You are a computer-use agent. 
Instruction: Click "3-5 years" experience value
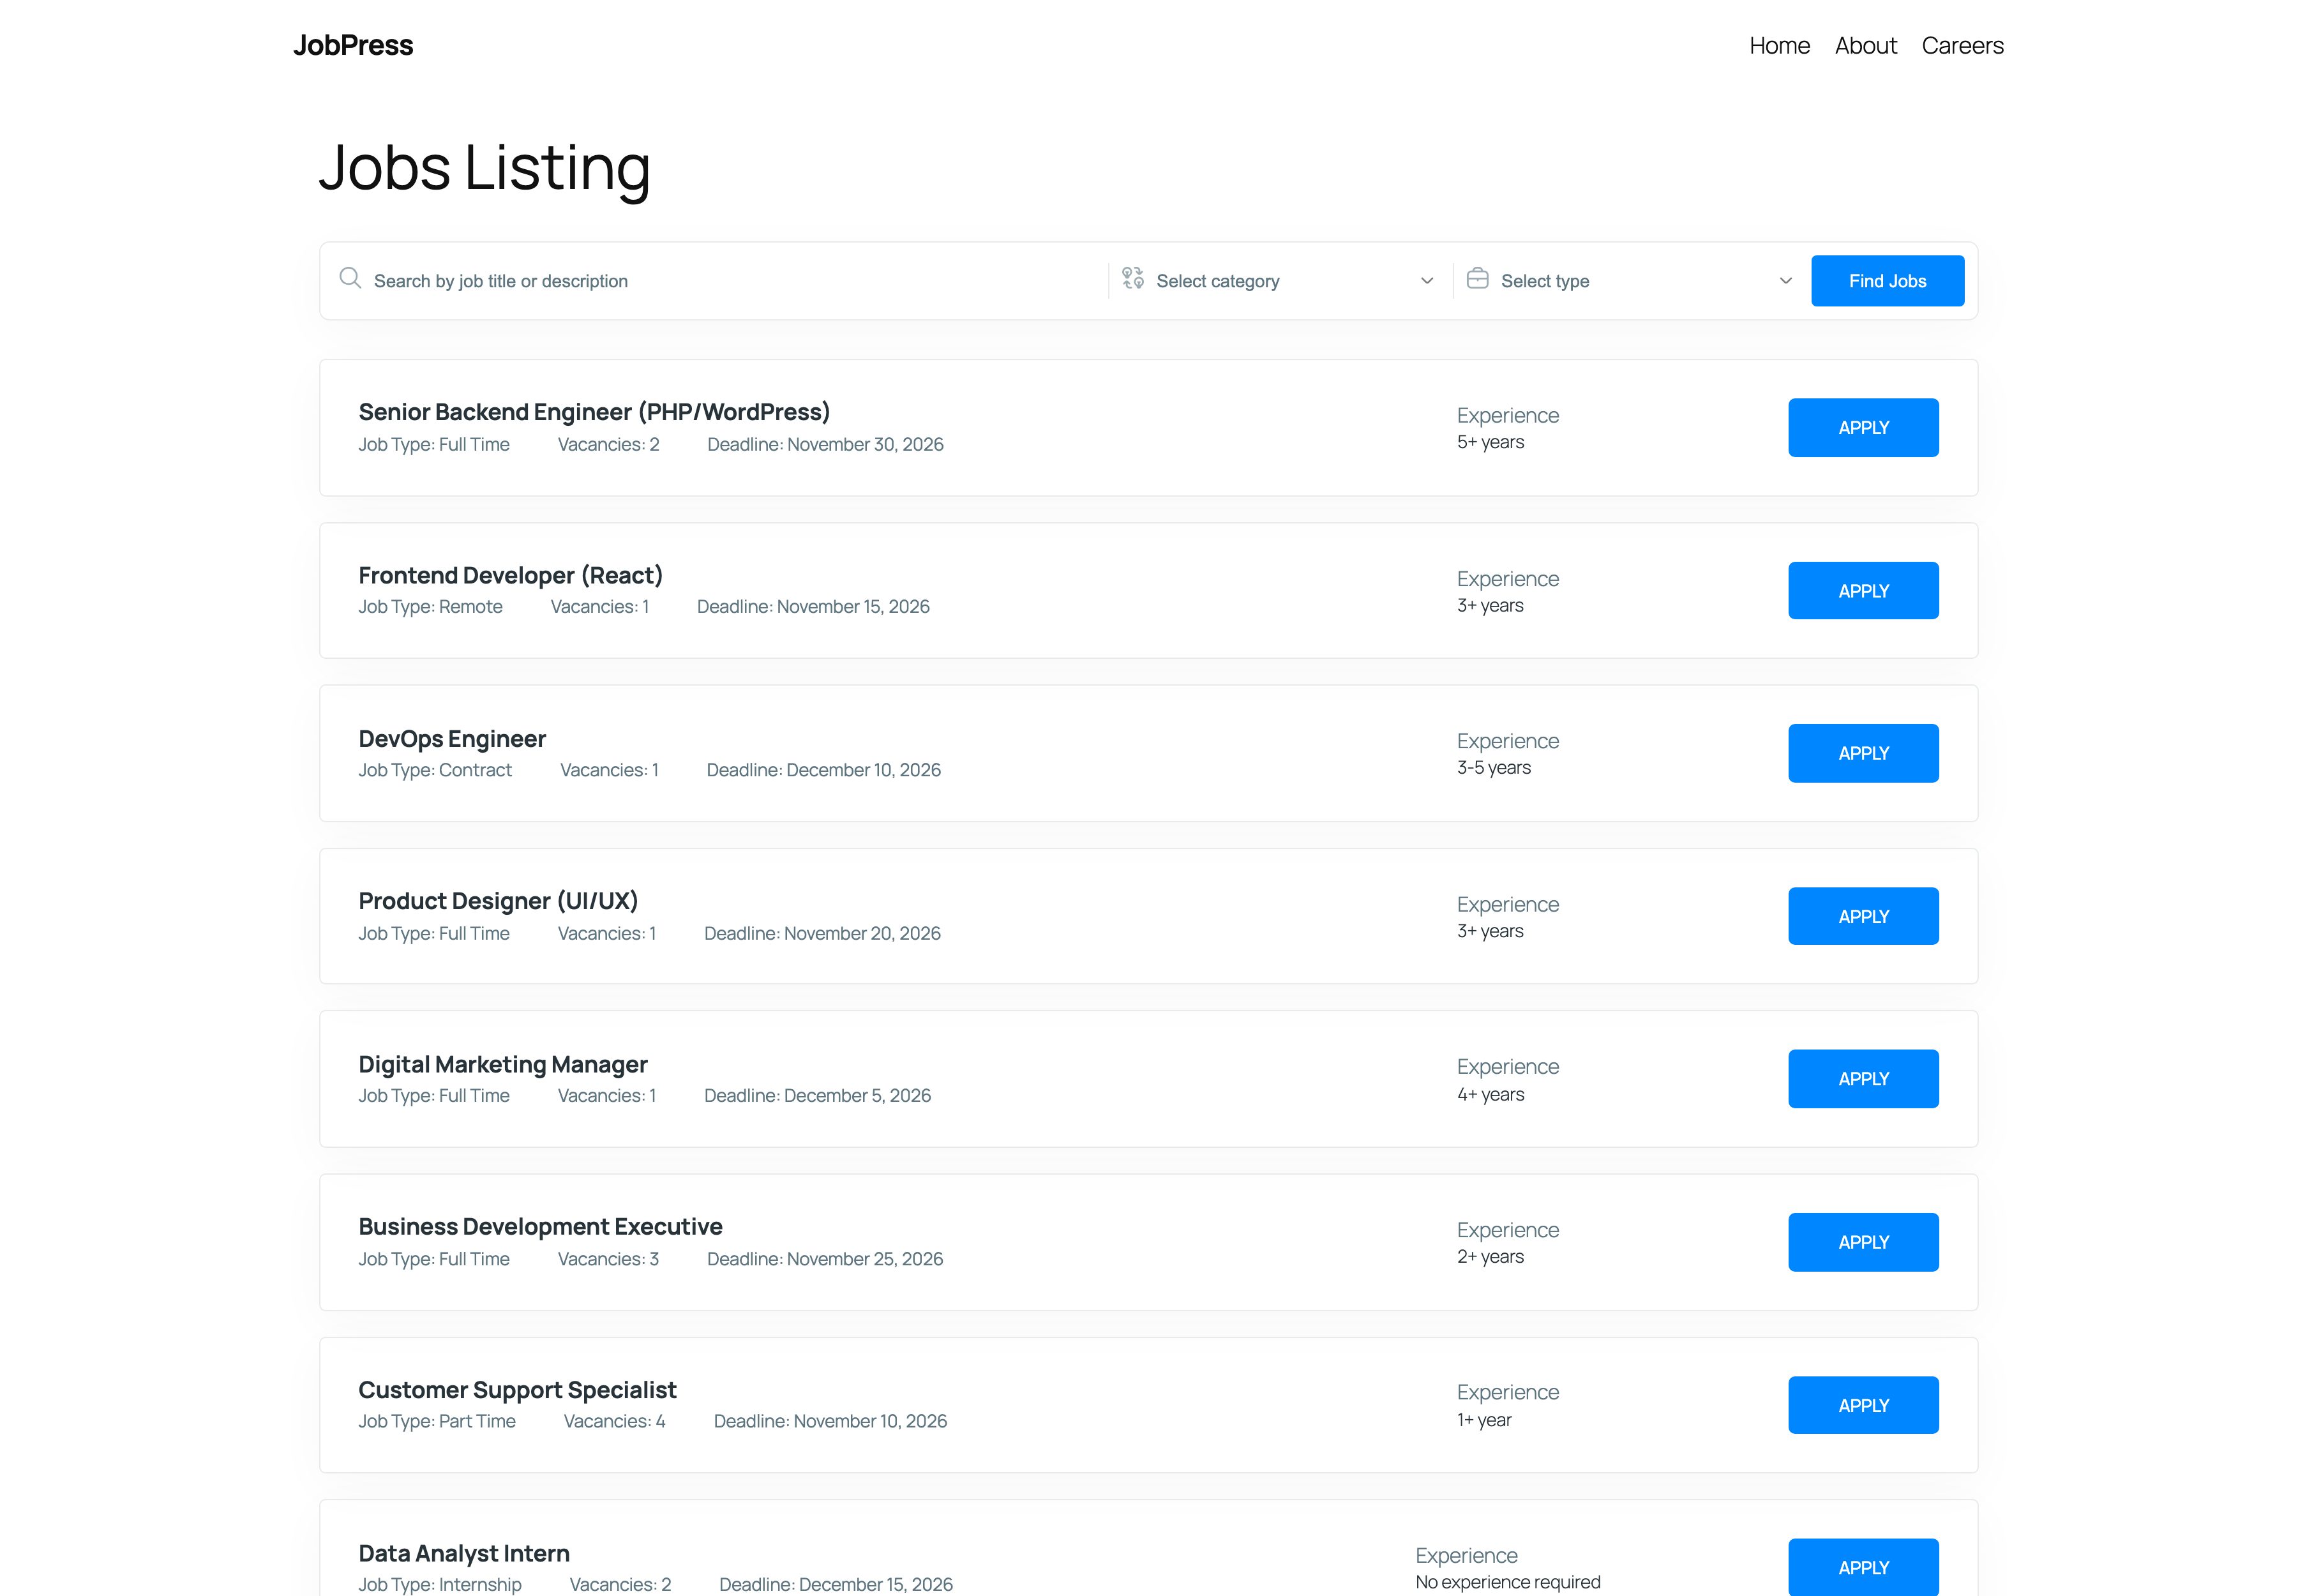pyautogui.click(x=1493, y=768)
